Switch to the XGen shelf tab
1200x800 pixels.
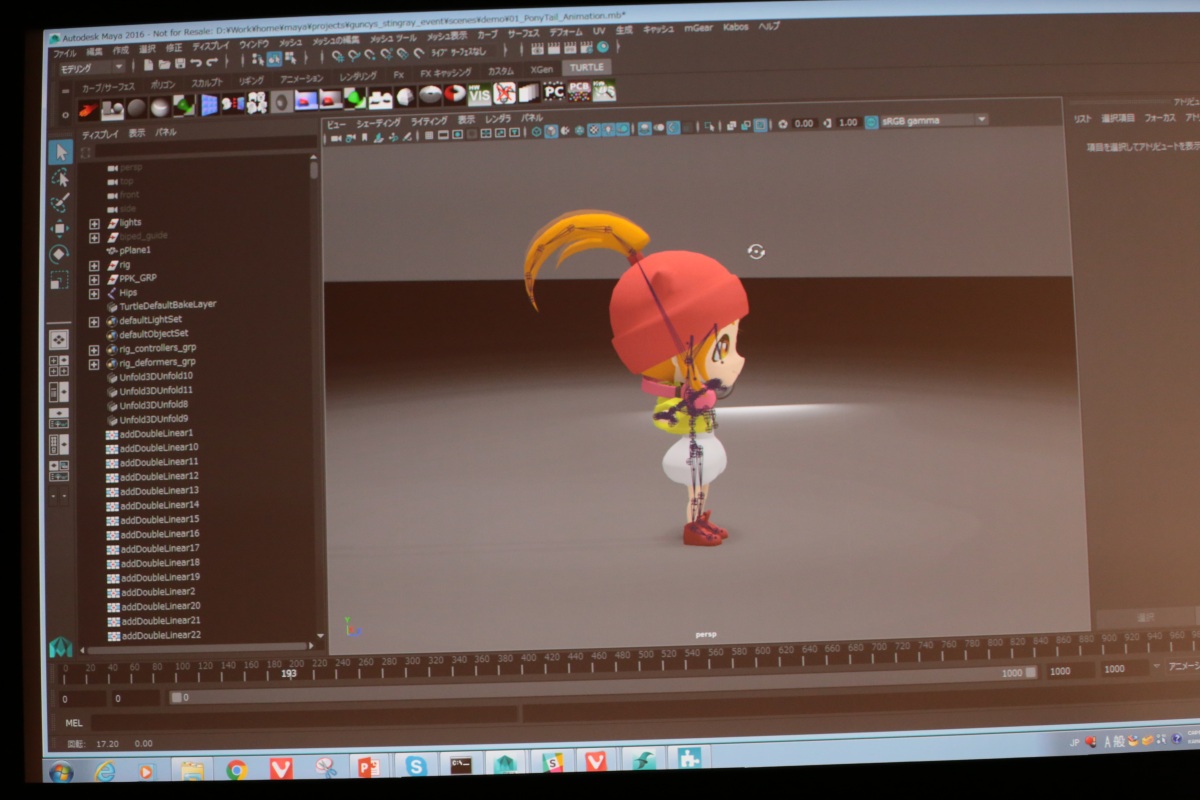pos(541,69)
